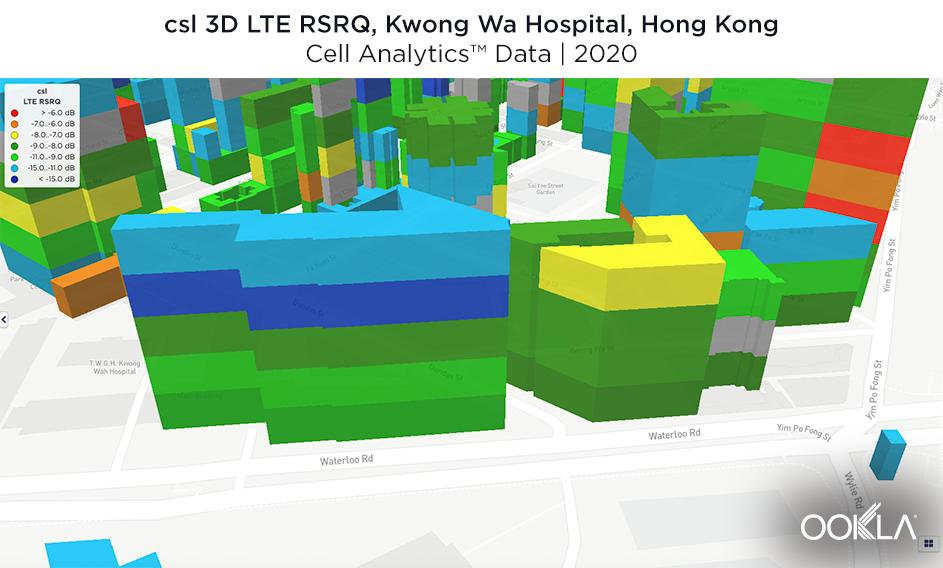This screenshot has width=943, height=568.
Task: Click the "Wylie Rd" street label
Action: (x=853, y=490)
